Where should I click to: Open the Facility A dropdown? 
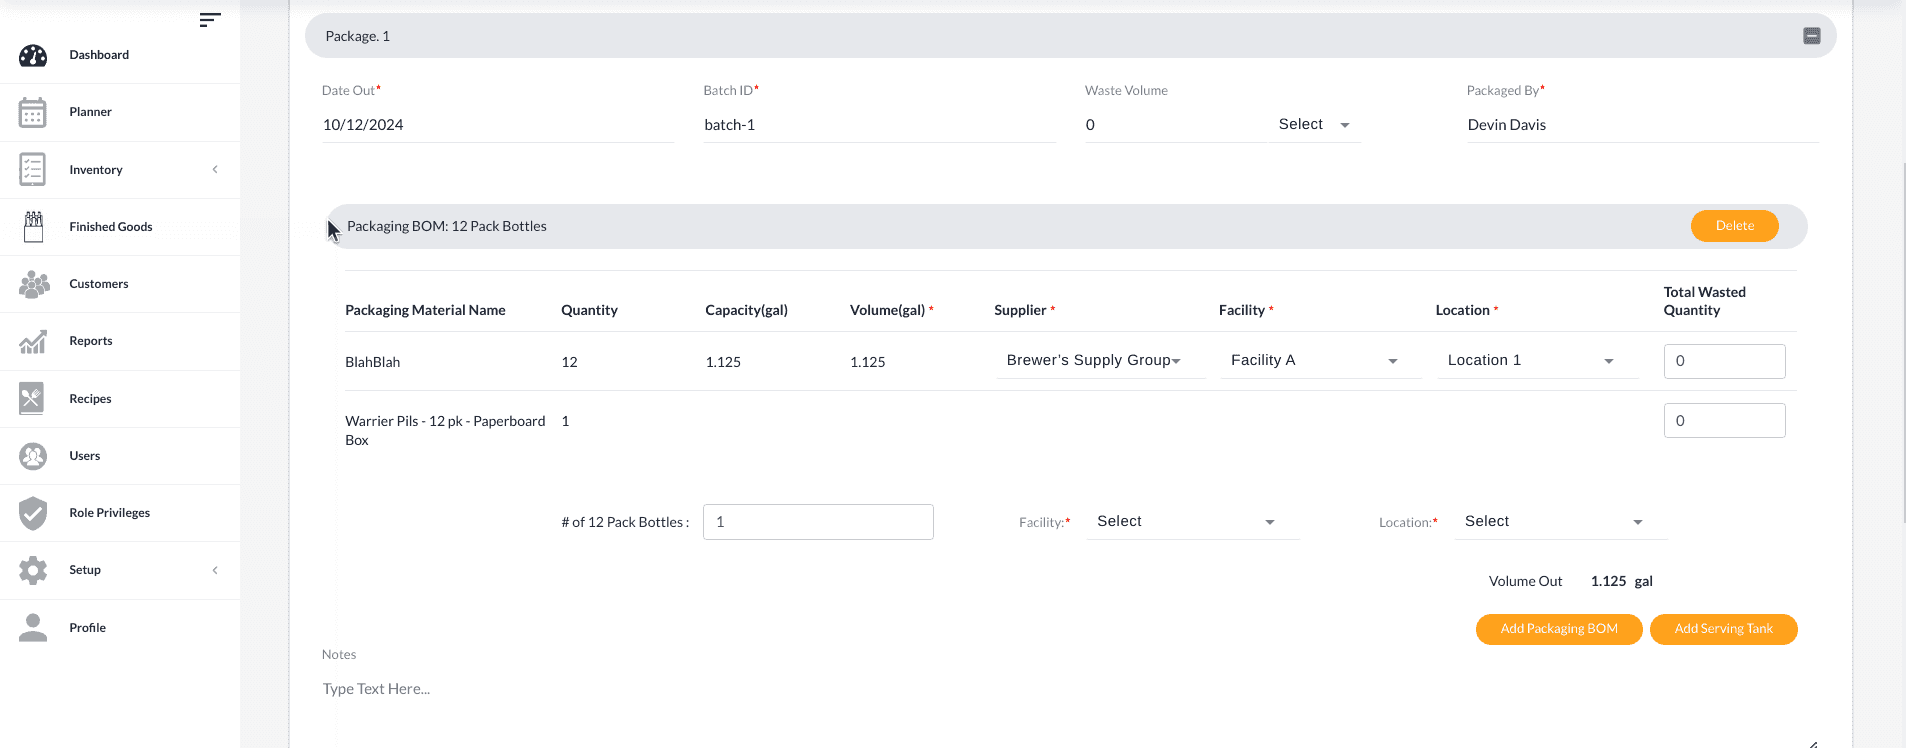[1320, 361]
